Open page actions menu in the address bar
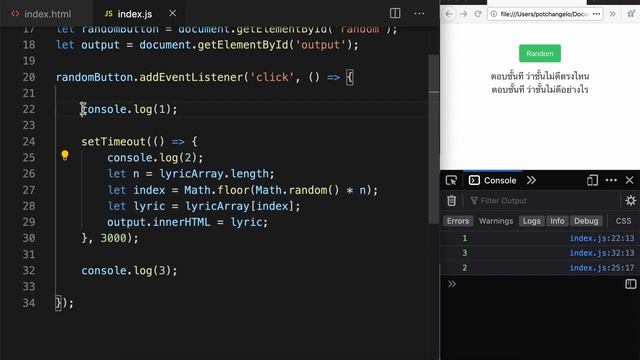Viewport: 640px width, 360px height. tap(596, 14)
